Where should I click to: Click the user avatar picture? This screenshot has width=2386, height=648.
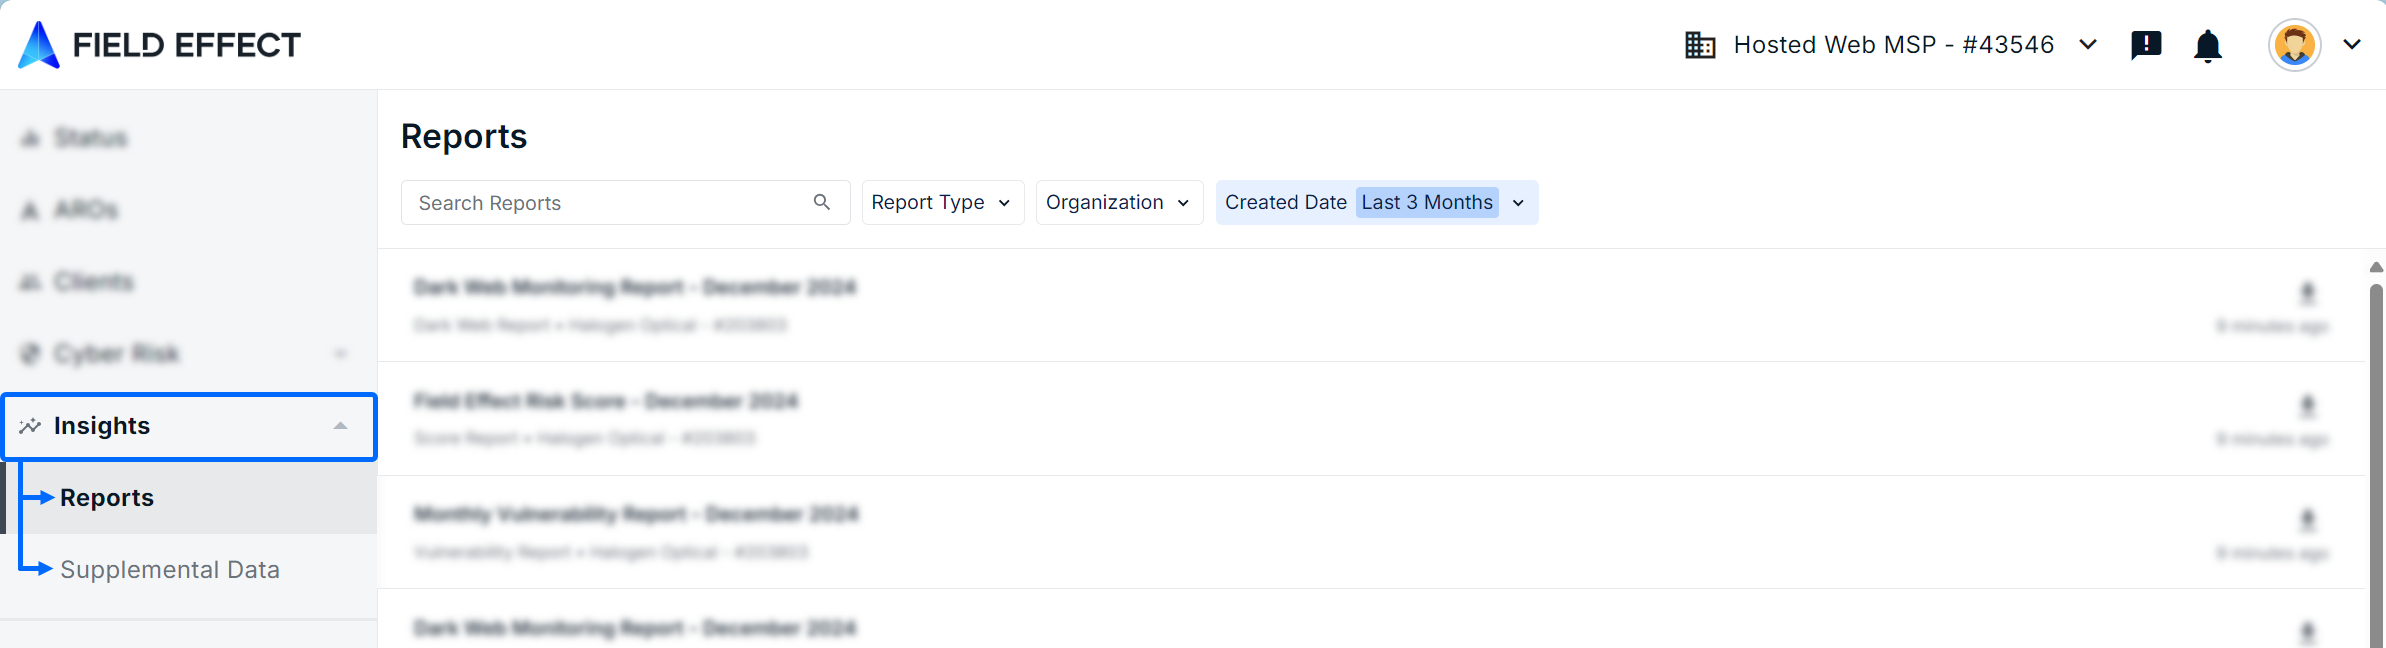2295,45
